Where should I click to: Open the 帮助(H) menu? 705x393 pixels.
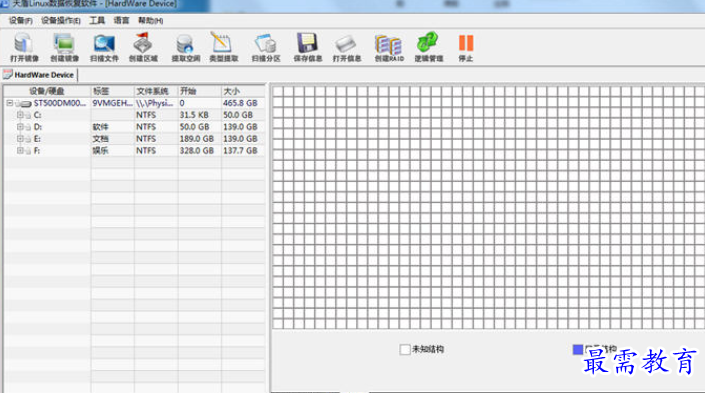pyautogui.click(x=151, y=21)
